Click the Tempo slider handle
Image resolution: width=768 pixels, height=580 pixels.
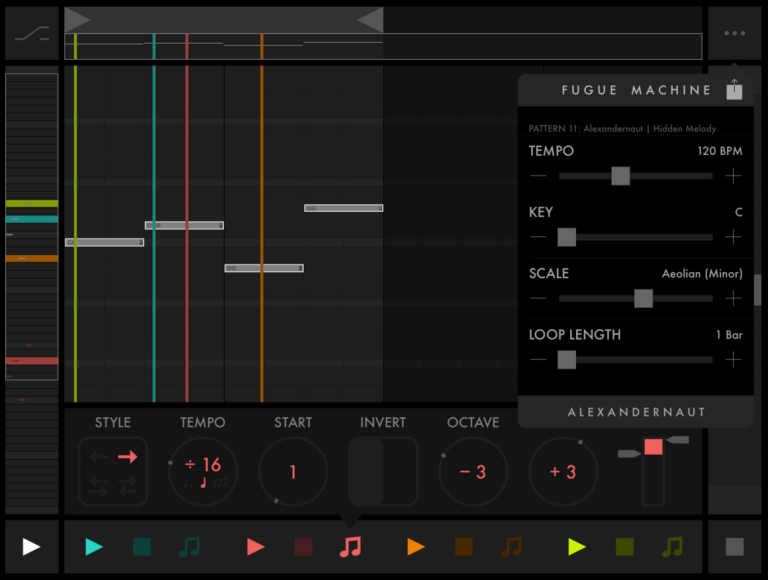[621, 176]
